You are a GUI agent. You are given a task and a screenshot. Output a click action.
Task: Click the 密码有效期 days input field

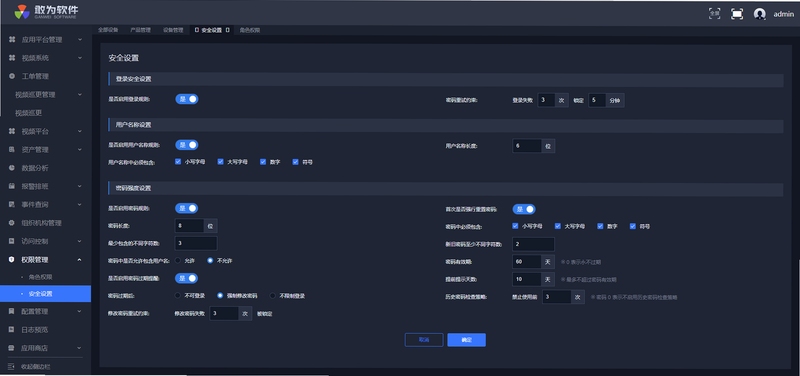click(x=527, y=262)
